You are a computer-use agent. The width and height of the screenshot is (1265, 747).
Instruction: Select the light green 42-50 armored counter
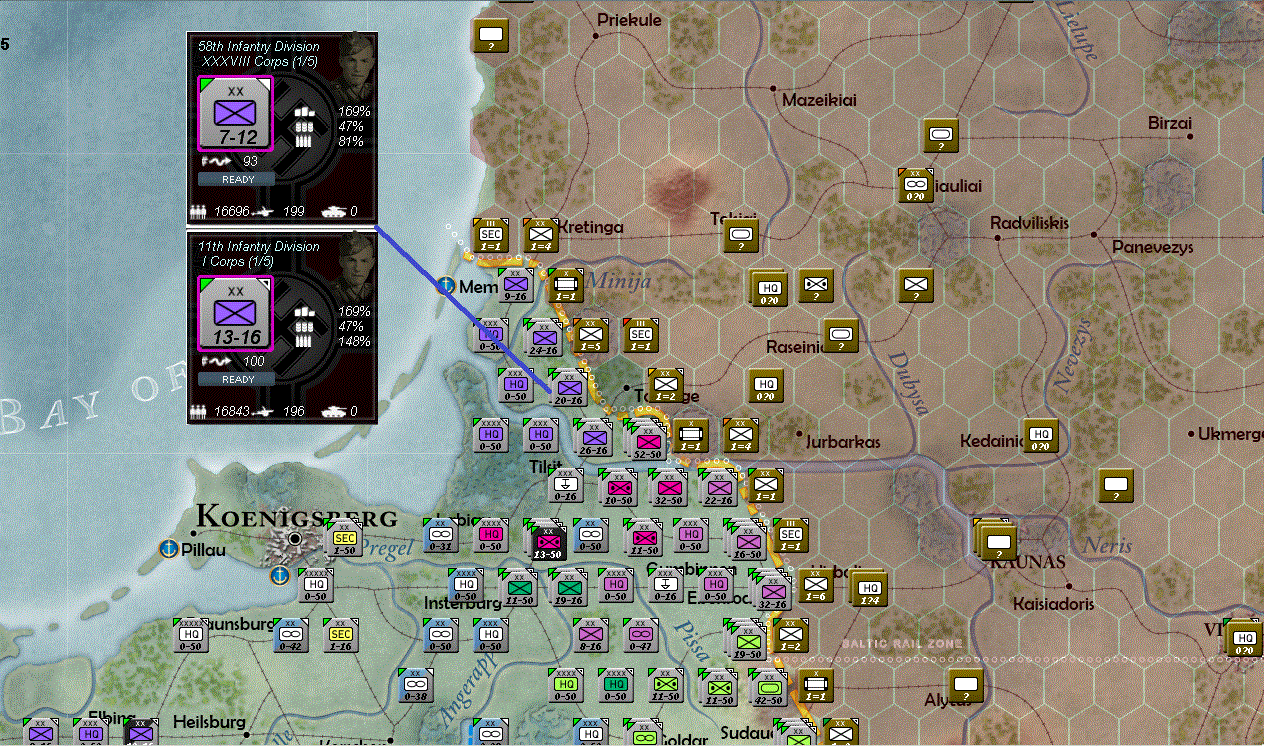769,688
